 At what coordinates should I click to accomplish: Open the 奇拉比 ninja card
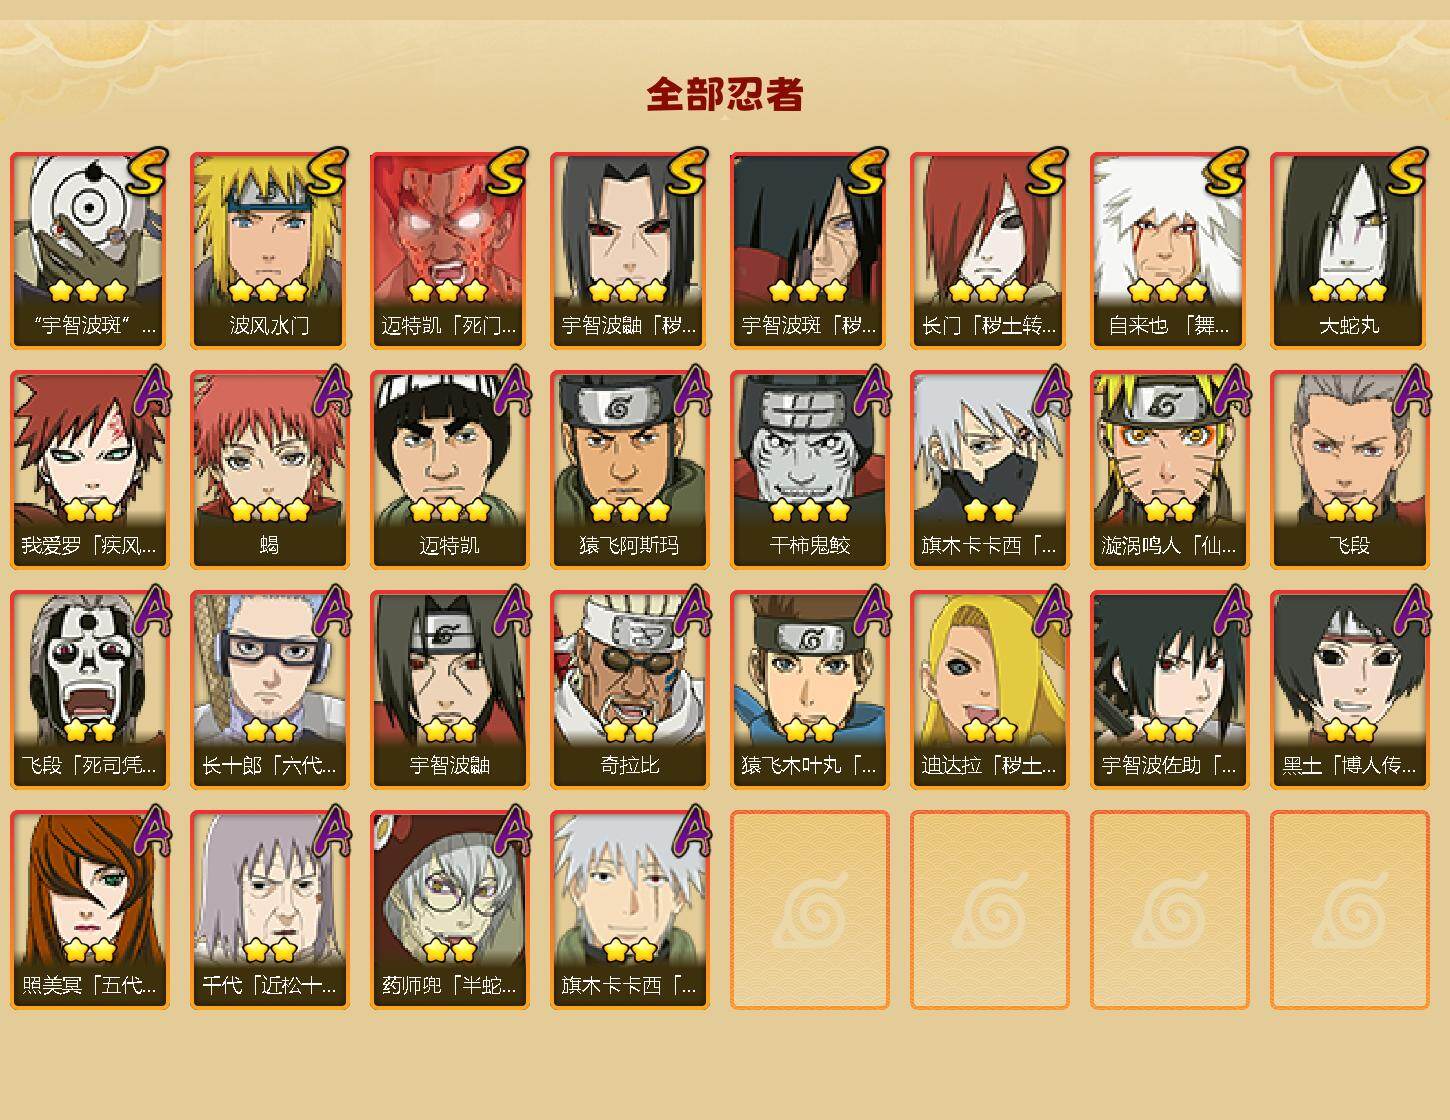629,690
